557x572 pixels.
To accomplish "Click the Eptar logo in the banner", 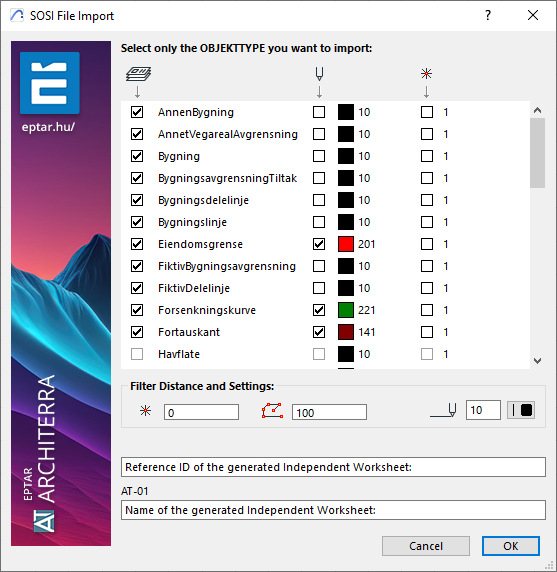I will [50, 83].
